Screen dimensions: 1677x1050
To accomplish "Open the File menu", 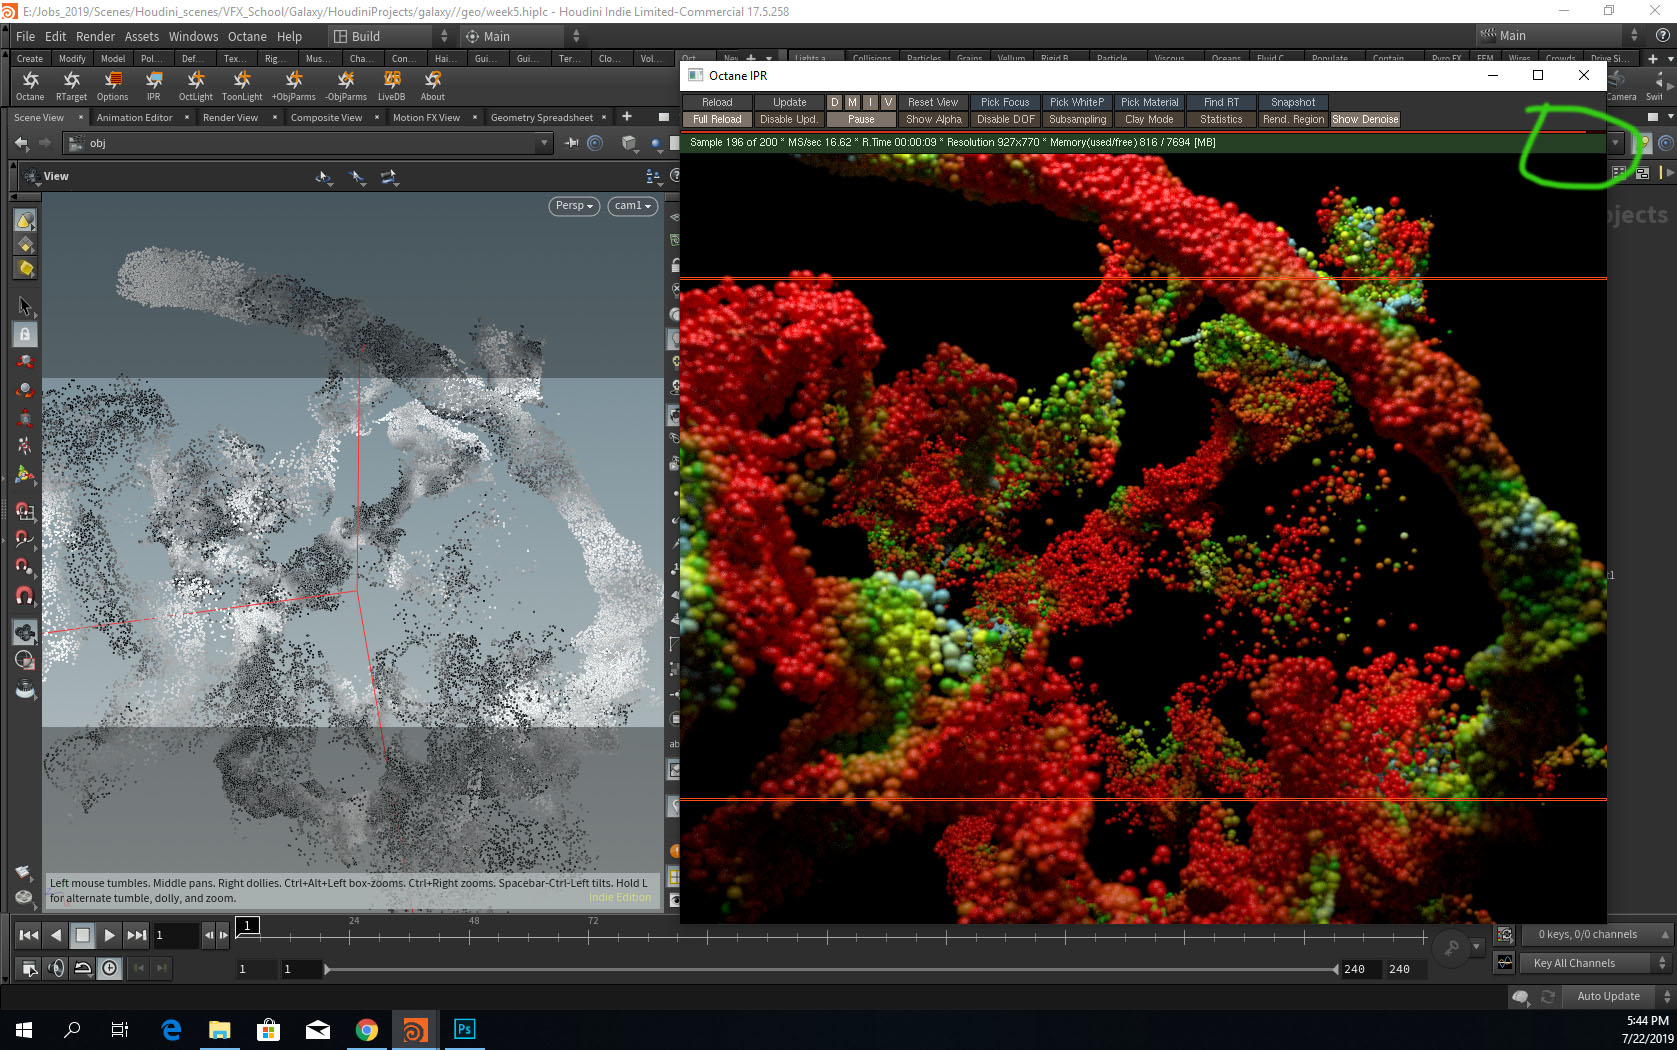I will [25, 36].
